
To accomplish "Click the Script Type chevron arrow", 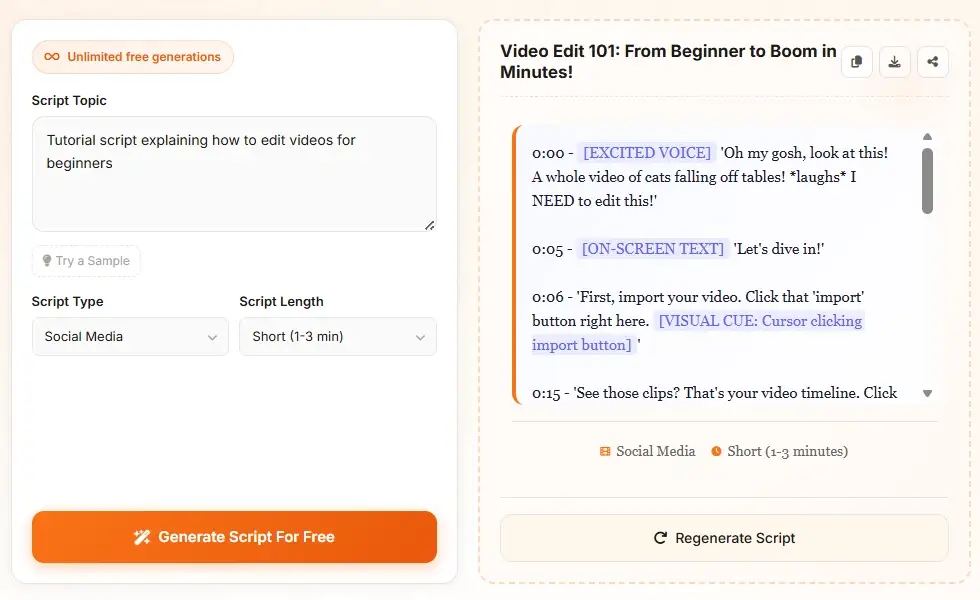I will pyautogui.click(x=212, y=338).
